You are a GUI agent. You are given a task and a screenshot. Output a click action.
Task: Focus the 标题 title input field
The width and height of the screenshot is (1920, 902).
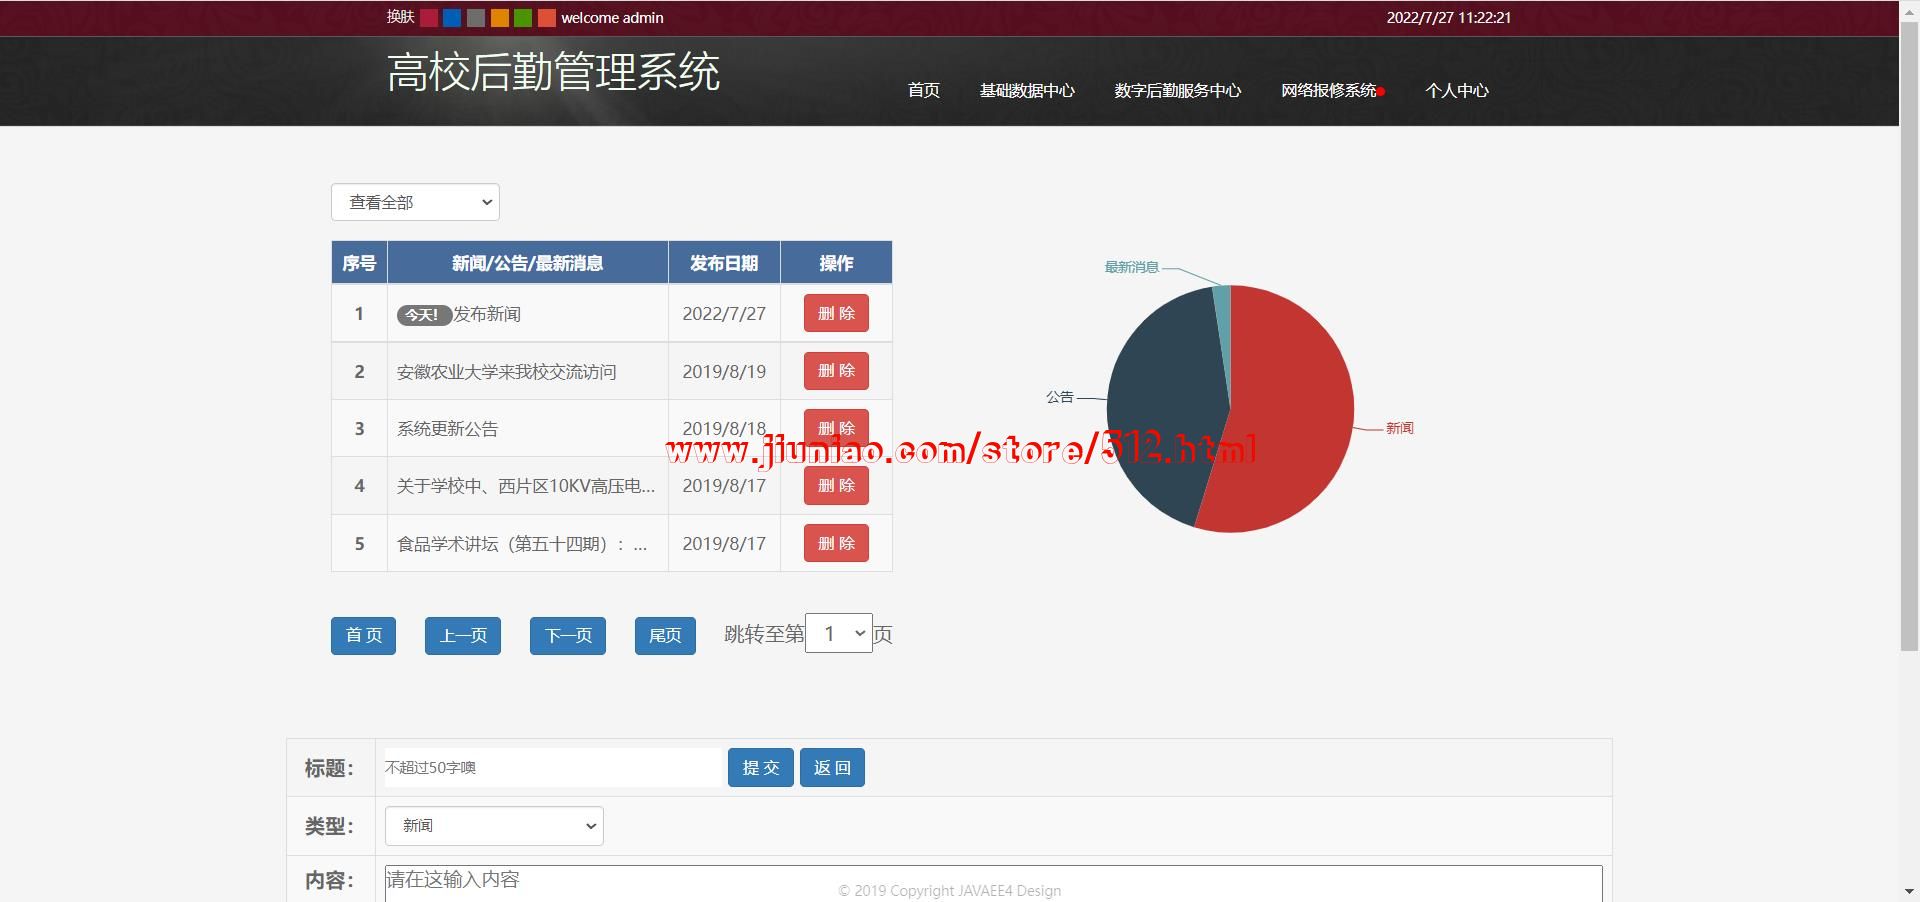(553, 768)
